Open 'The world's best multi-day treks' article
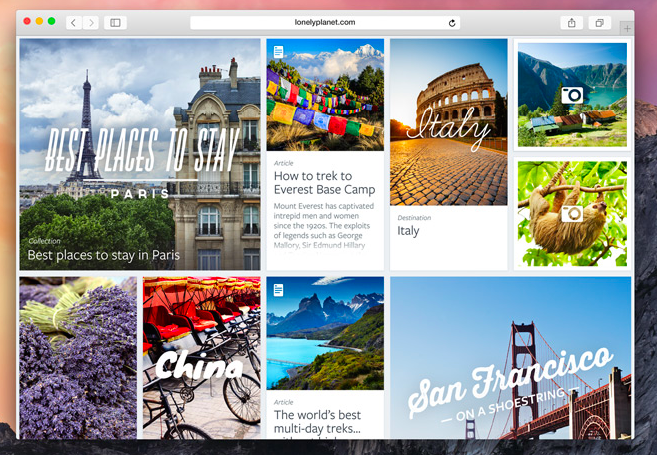Screen dimensions: 657x455 pyautogui.click(x=317, y=422)
